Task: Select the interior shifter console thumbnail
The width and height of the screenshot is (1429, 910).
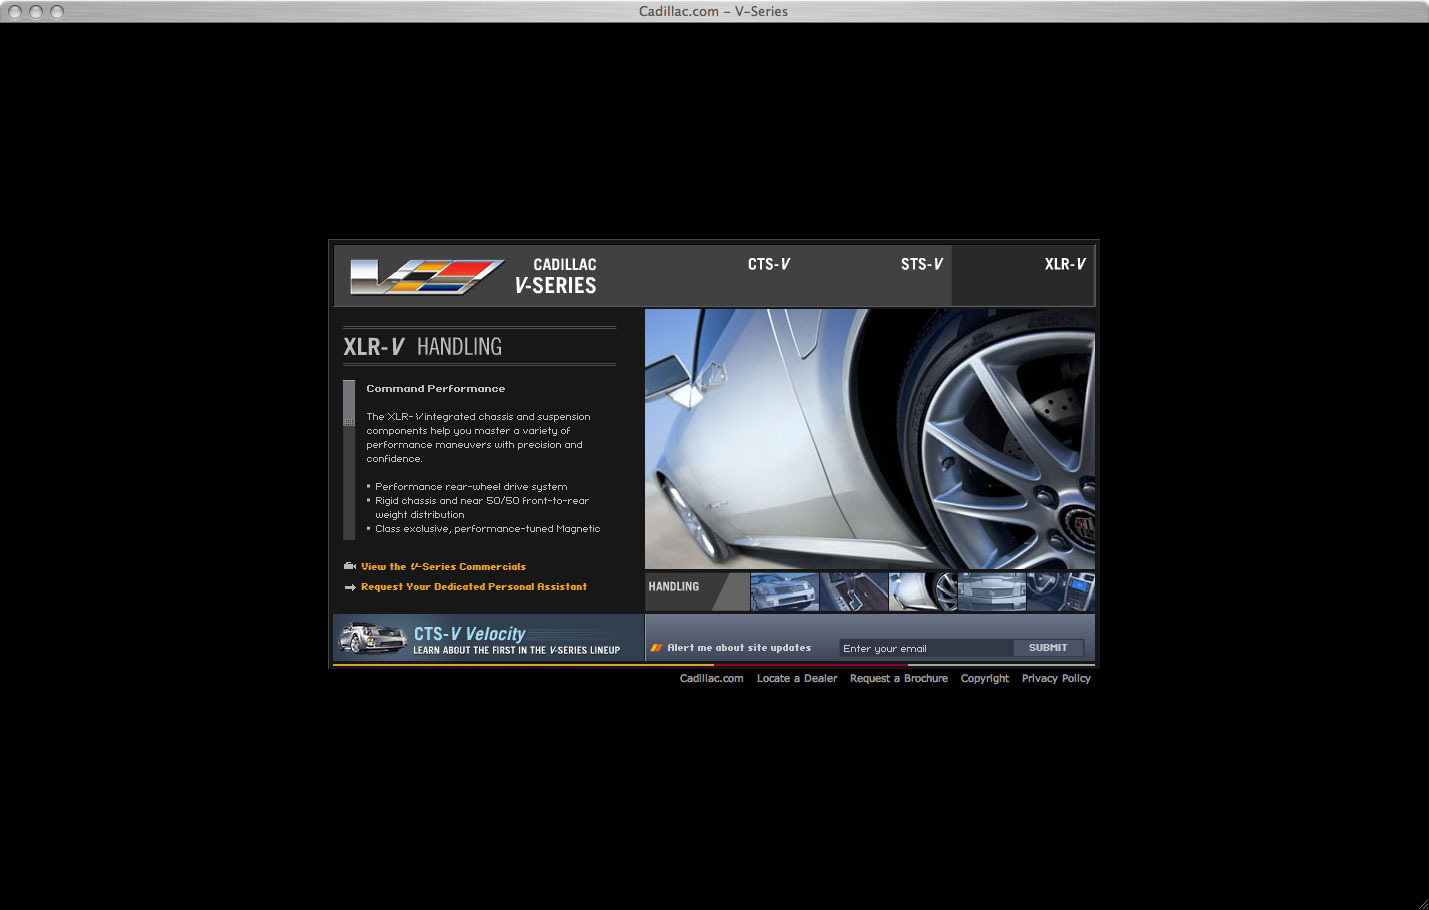Action: (x=854, y=592)
